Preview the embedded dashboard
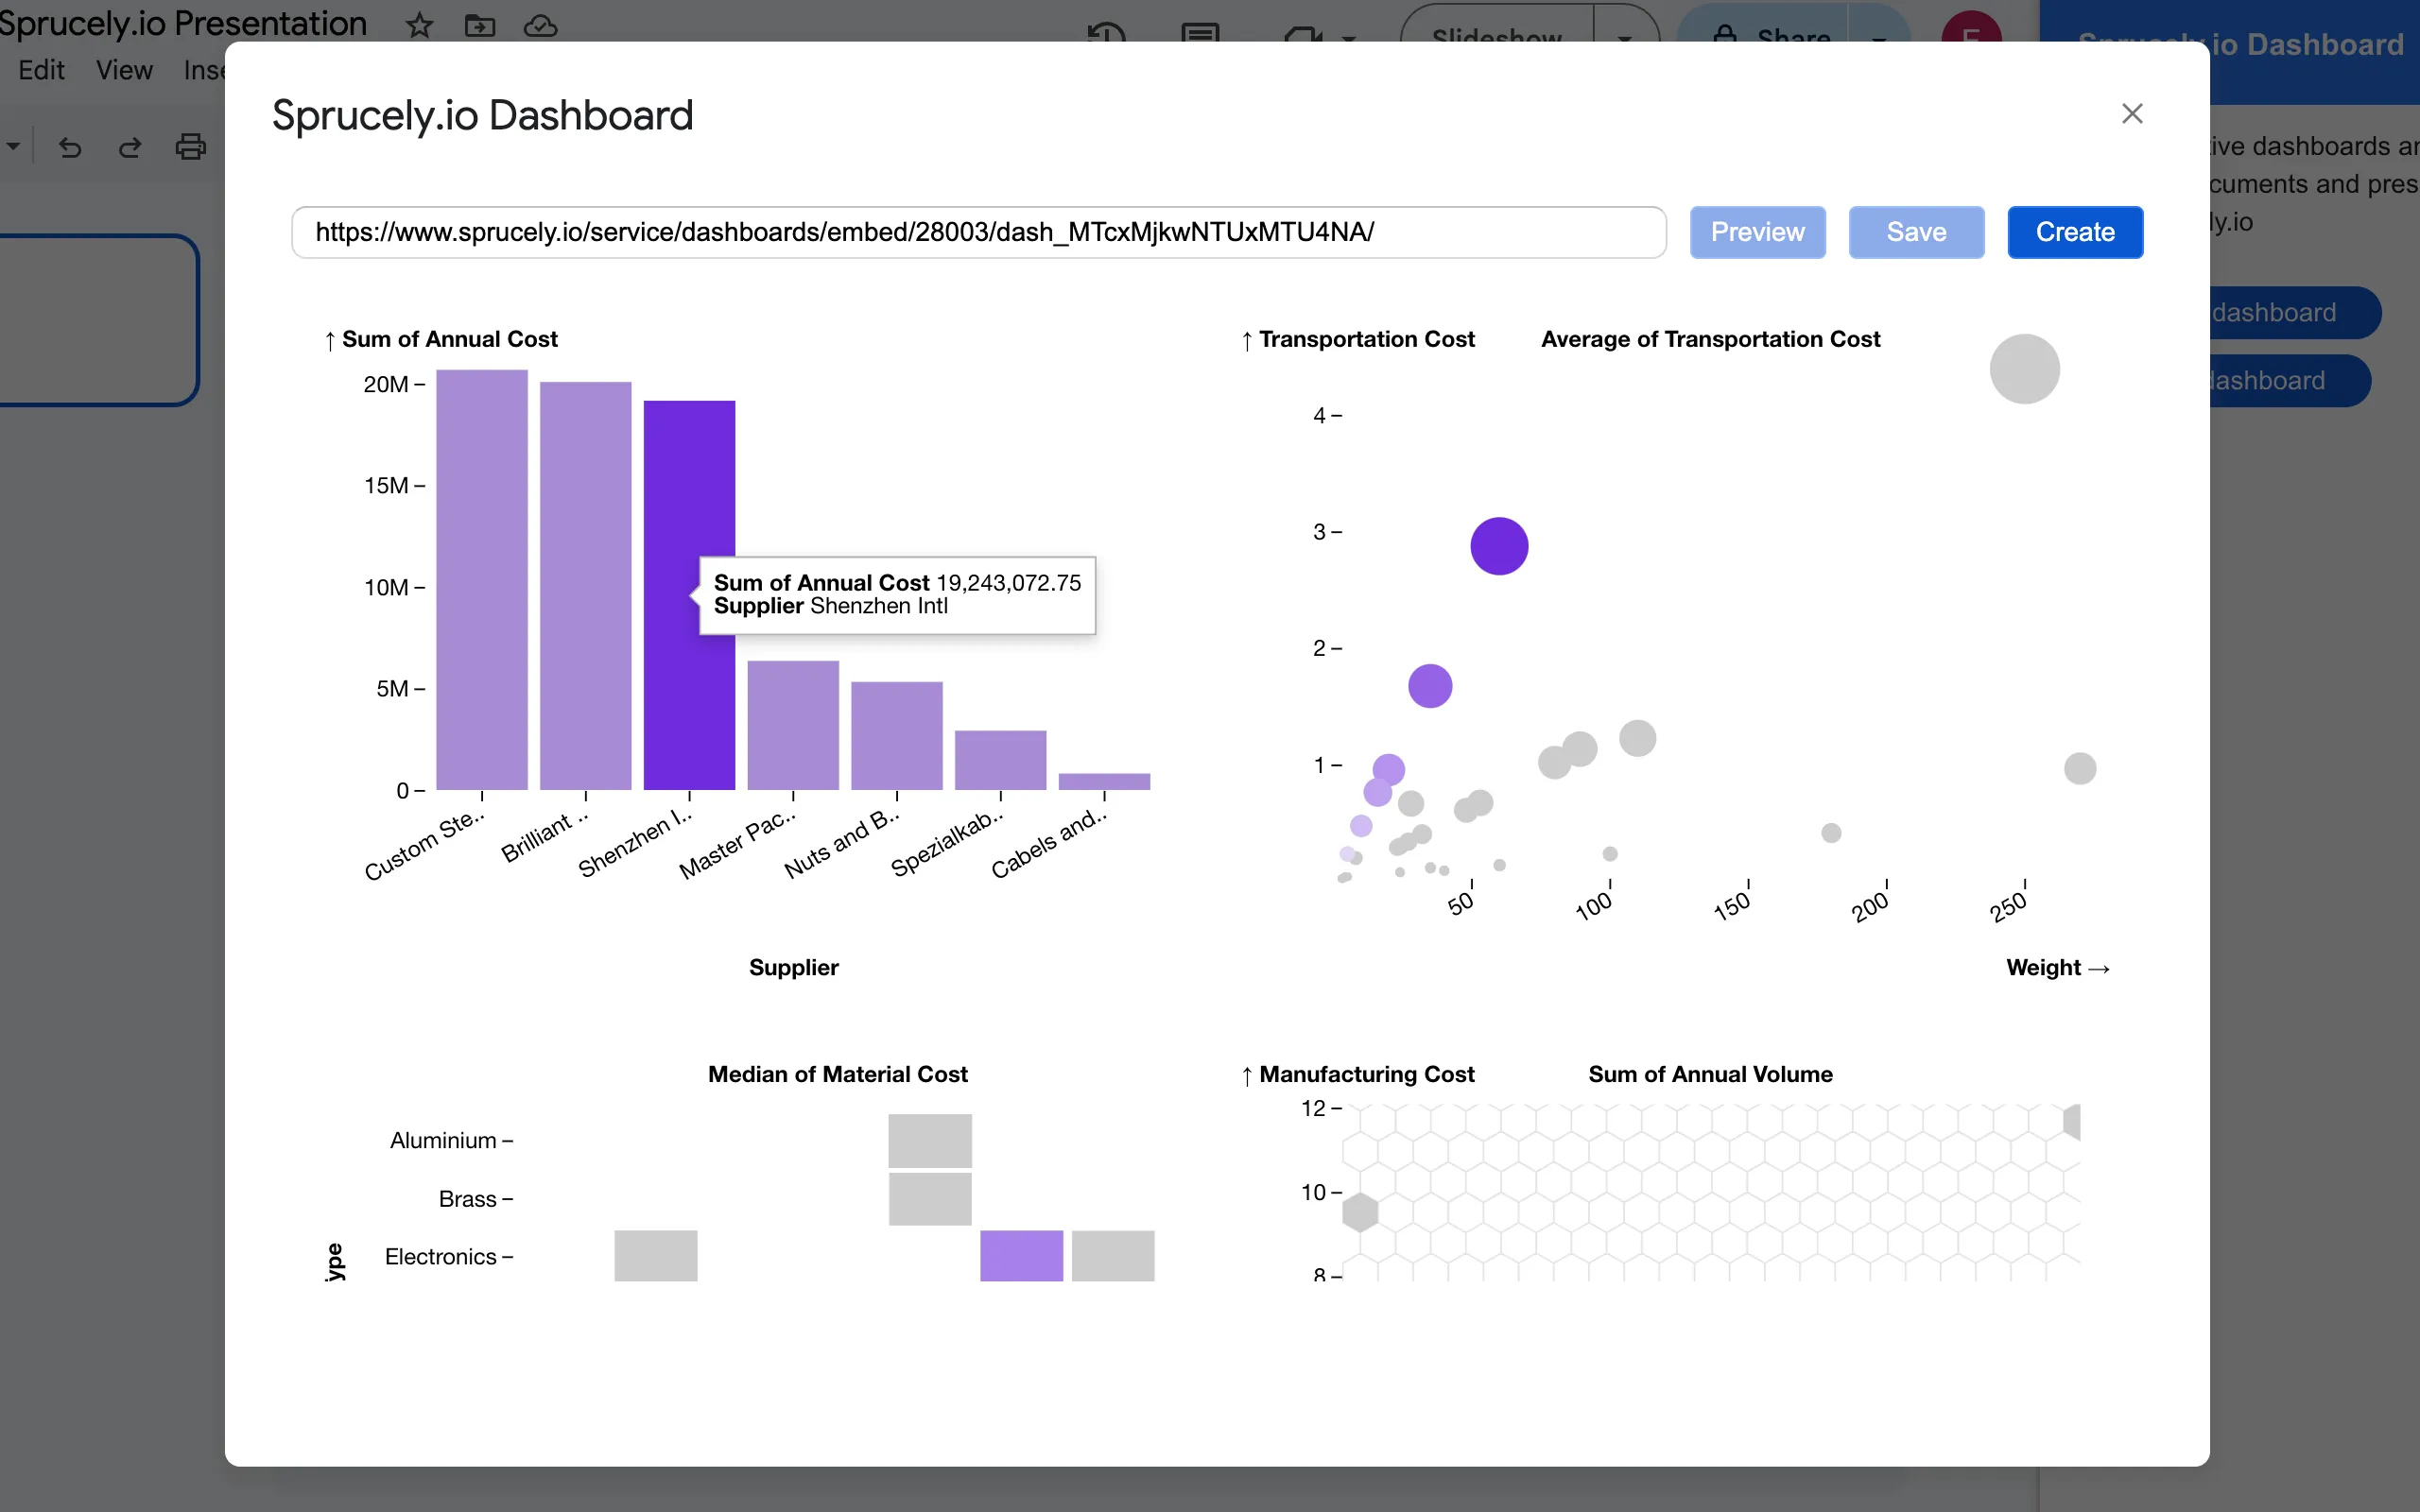 pos(1757,232)
